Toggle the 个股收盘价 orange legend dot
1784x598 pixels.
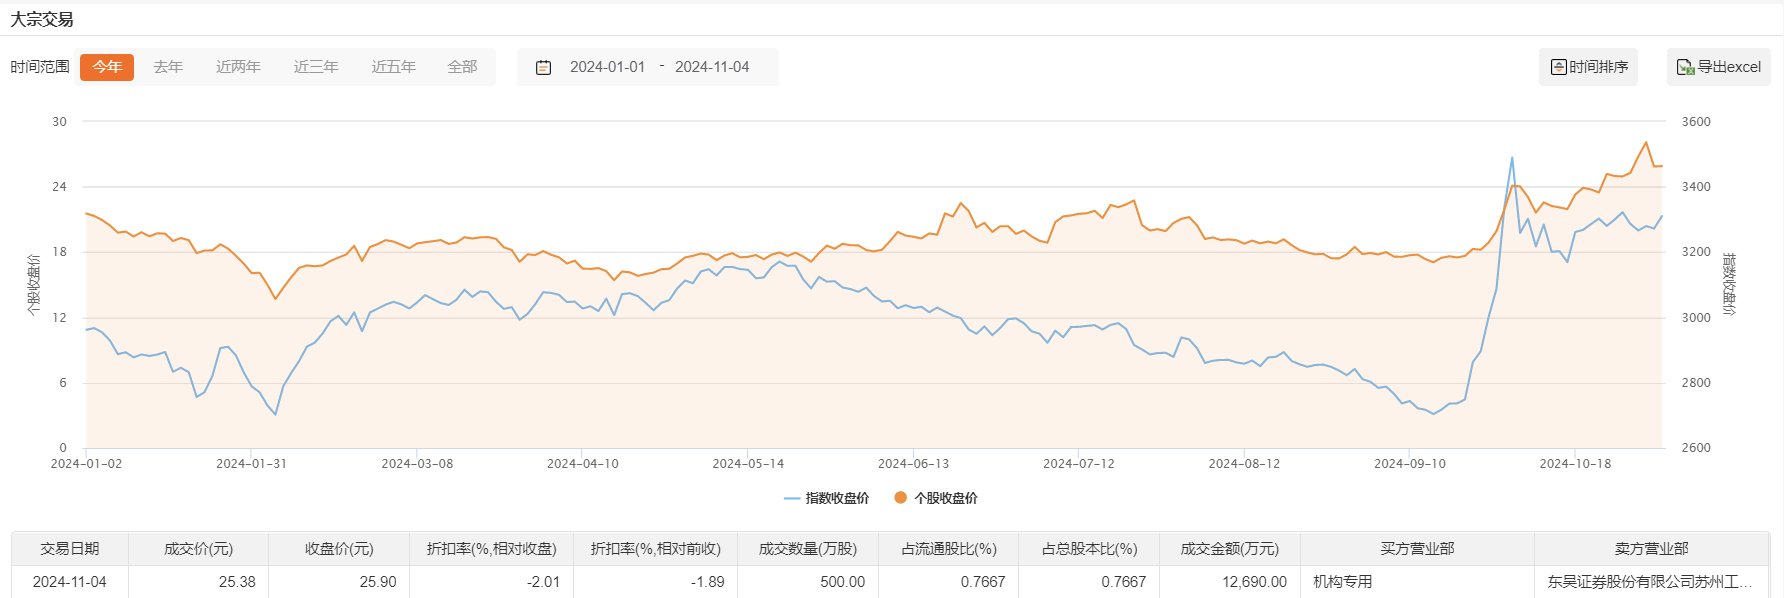pos(901,498)
